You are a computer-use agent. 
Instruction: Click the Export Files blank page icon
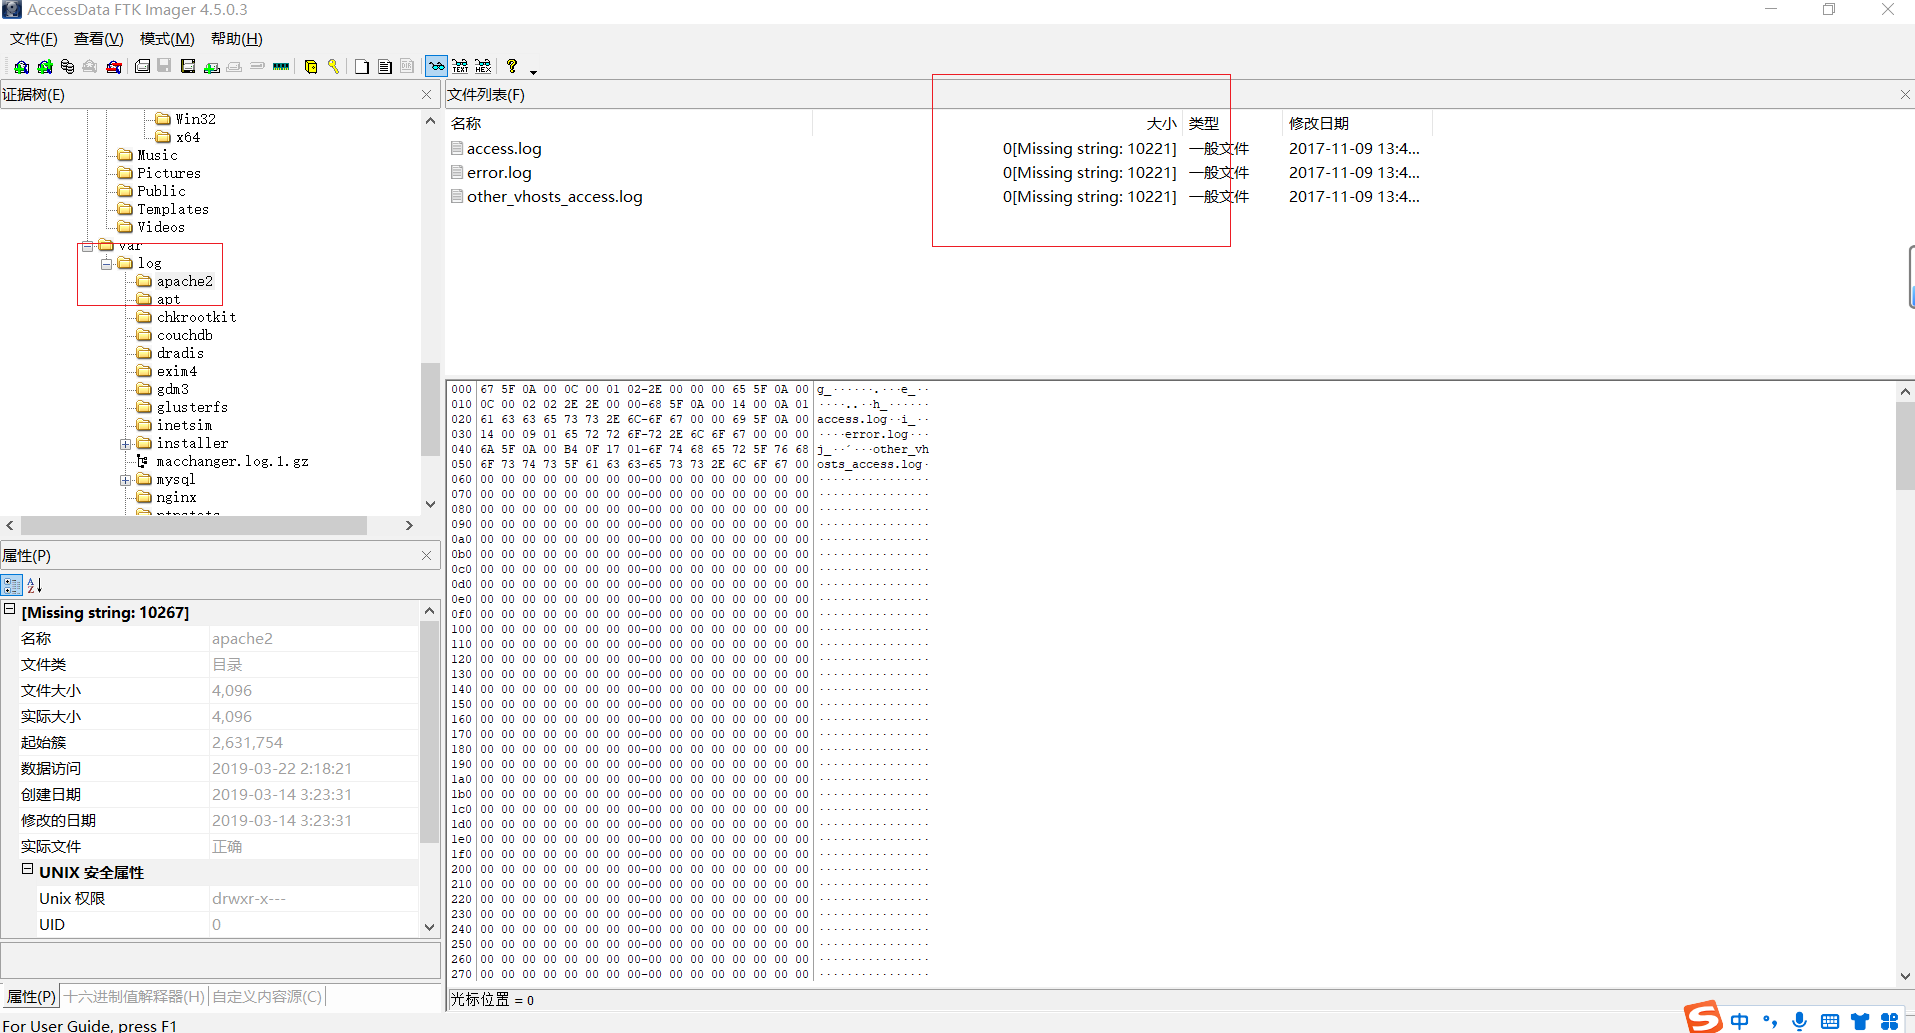pos(361,66)
